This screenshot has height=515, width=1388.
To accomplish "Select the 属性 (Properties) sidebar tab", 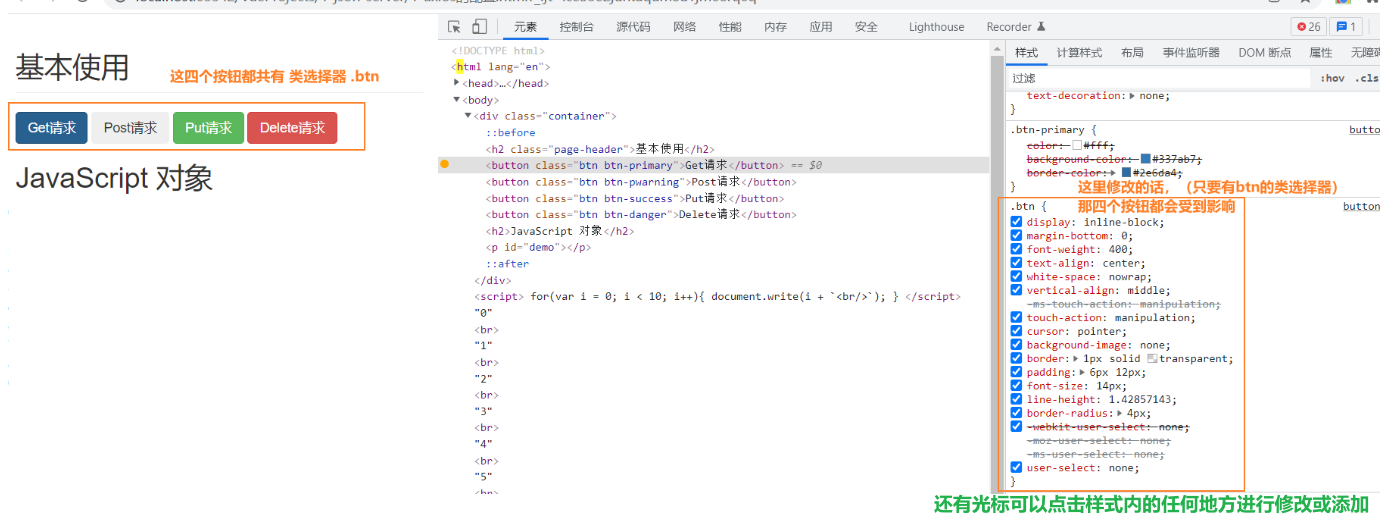I will (x=1321, y=53).
